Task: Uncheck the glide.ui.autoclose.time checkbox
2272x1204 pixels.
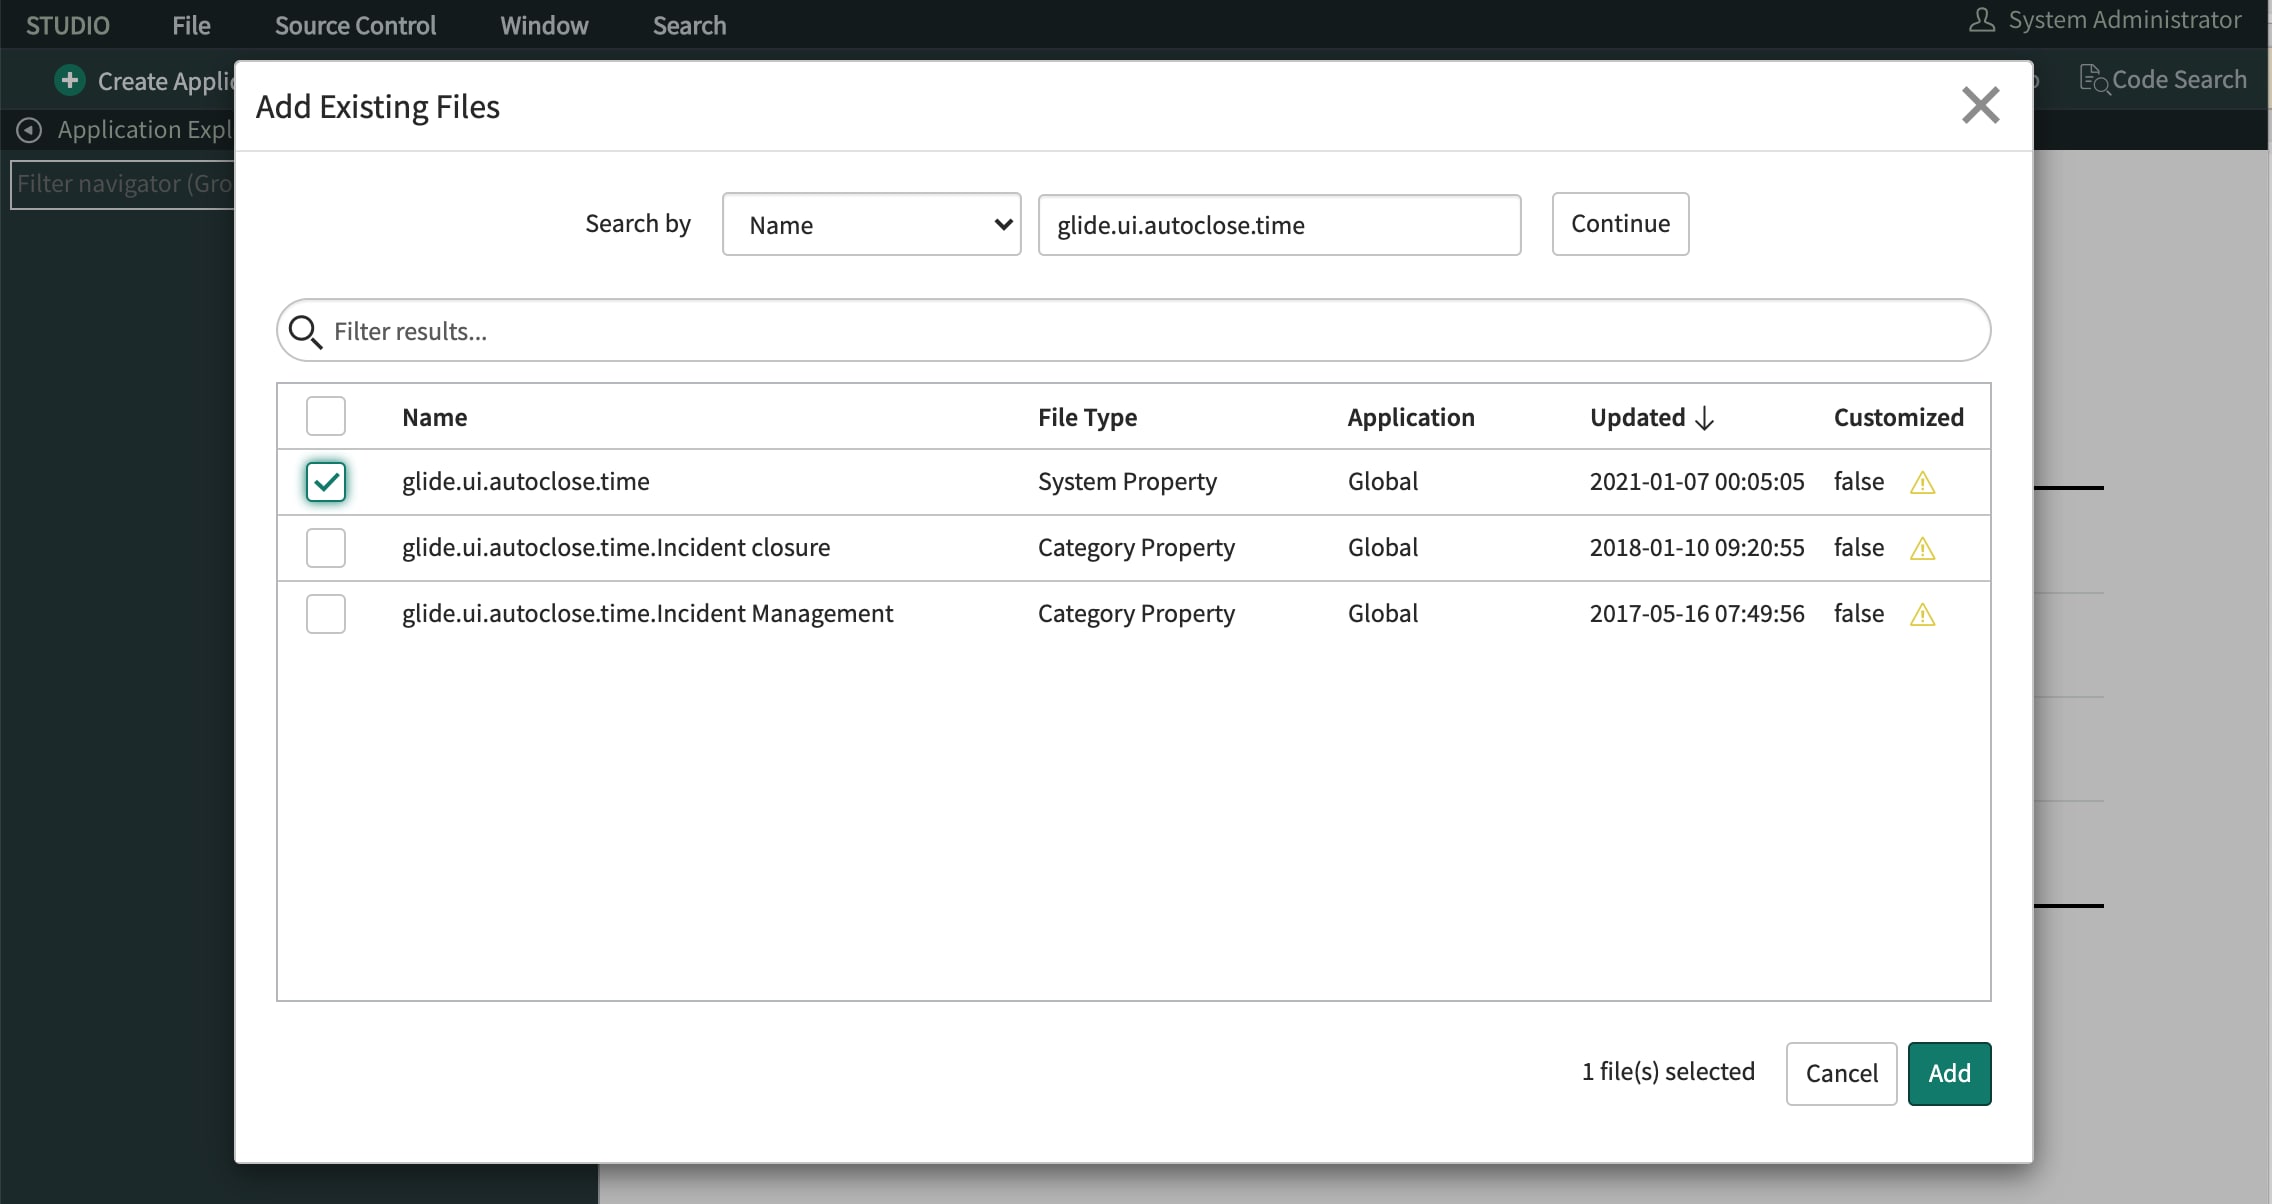Action: (x=326, y=482)
